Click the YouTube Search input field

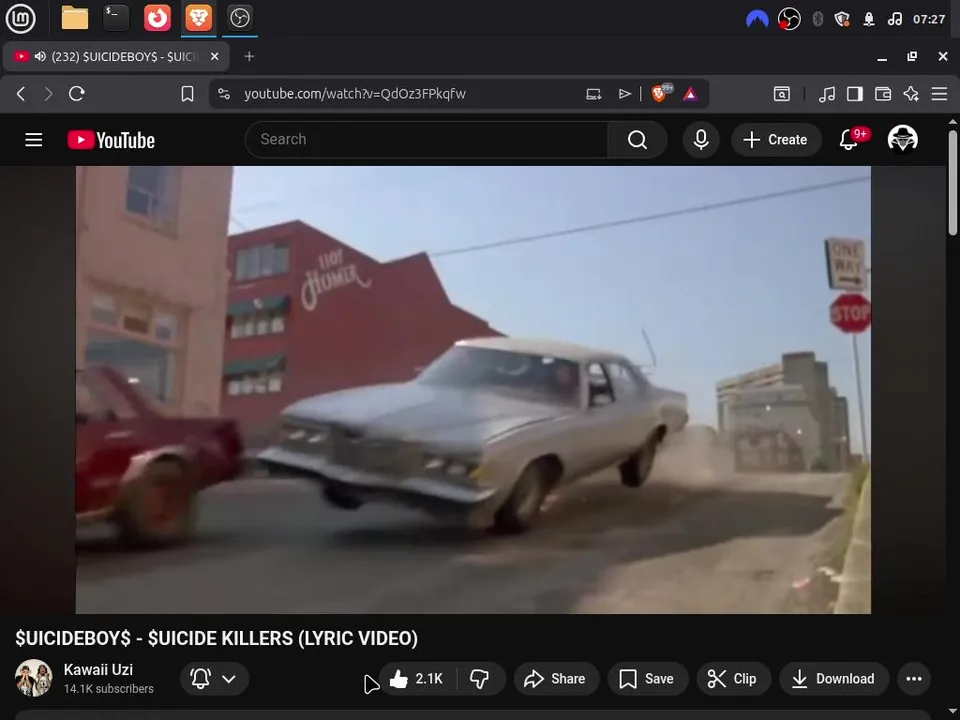click(x=427, y=140)
